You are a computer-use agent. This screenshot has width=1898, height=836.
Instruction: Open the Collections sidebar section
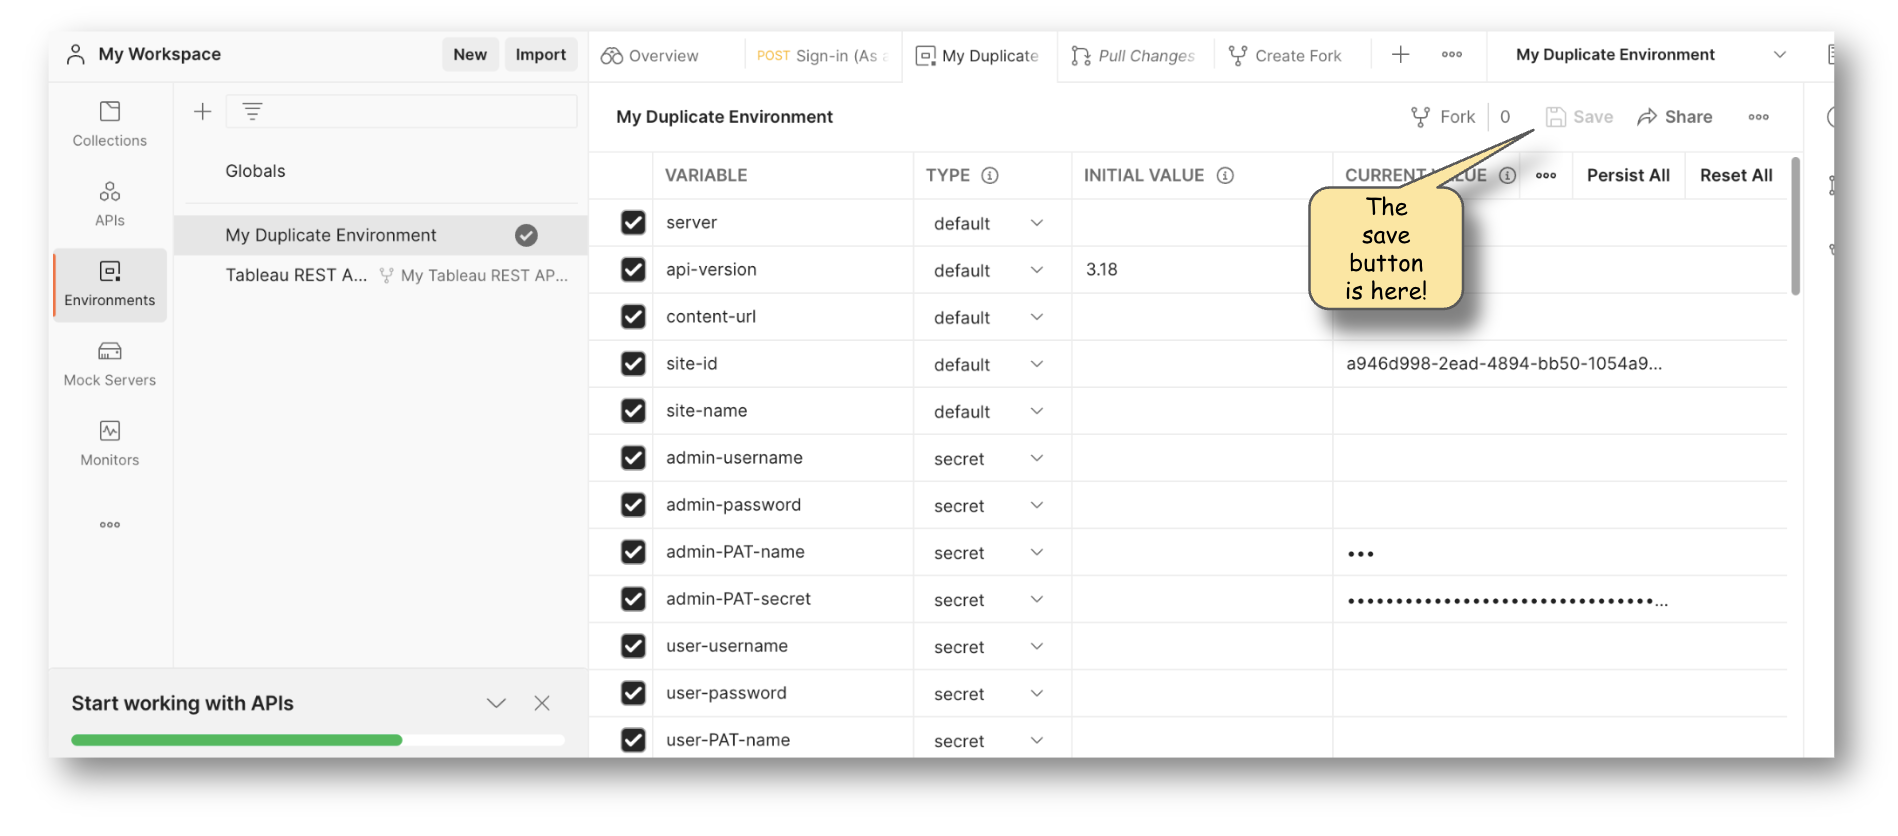(109, 124)
